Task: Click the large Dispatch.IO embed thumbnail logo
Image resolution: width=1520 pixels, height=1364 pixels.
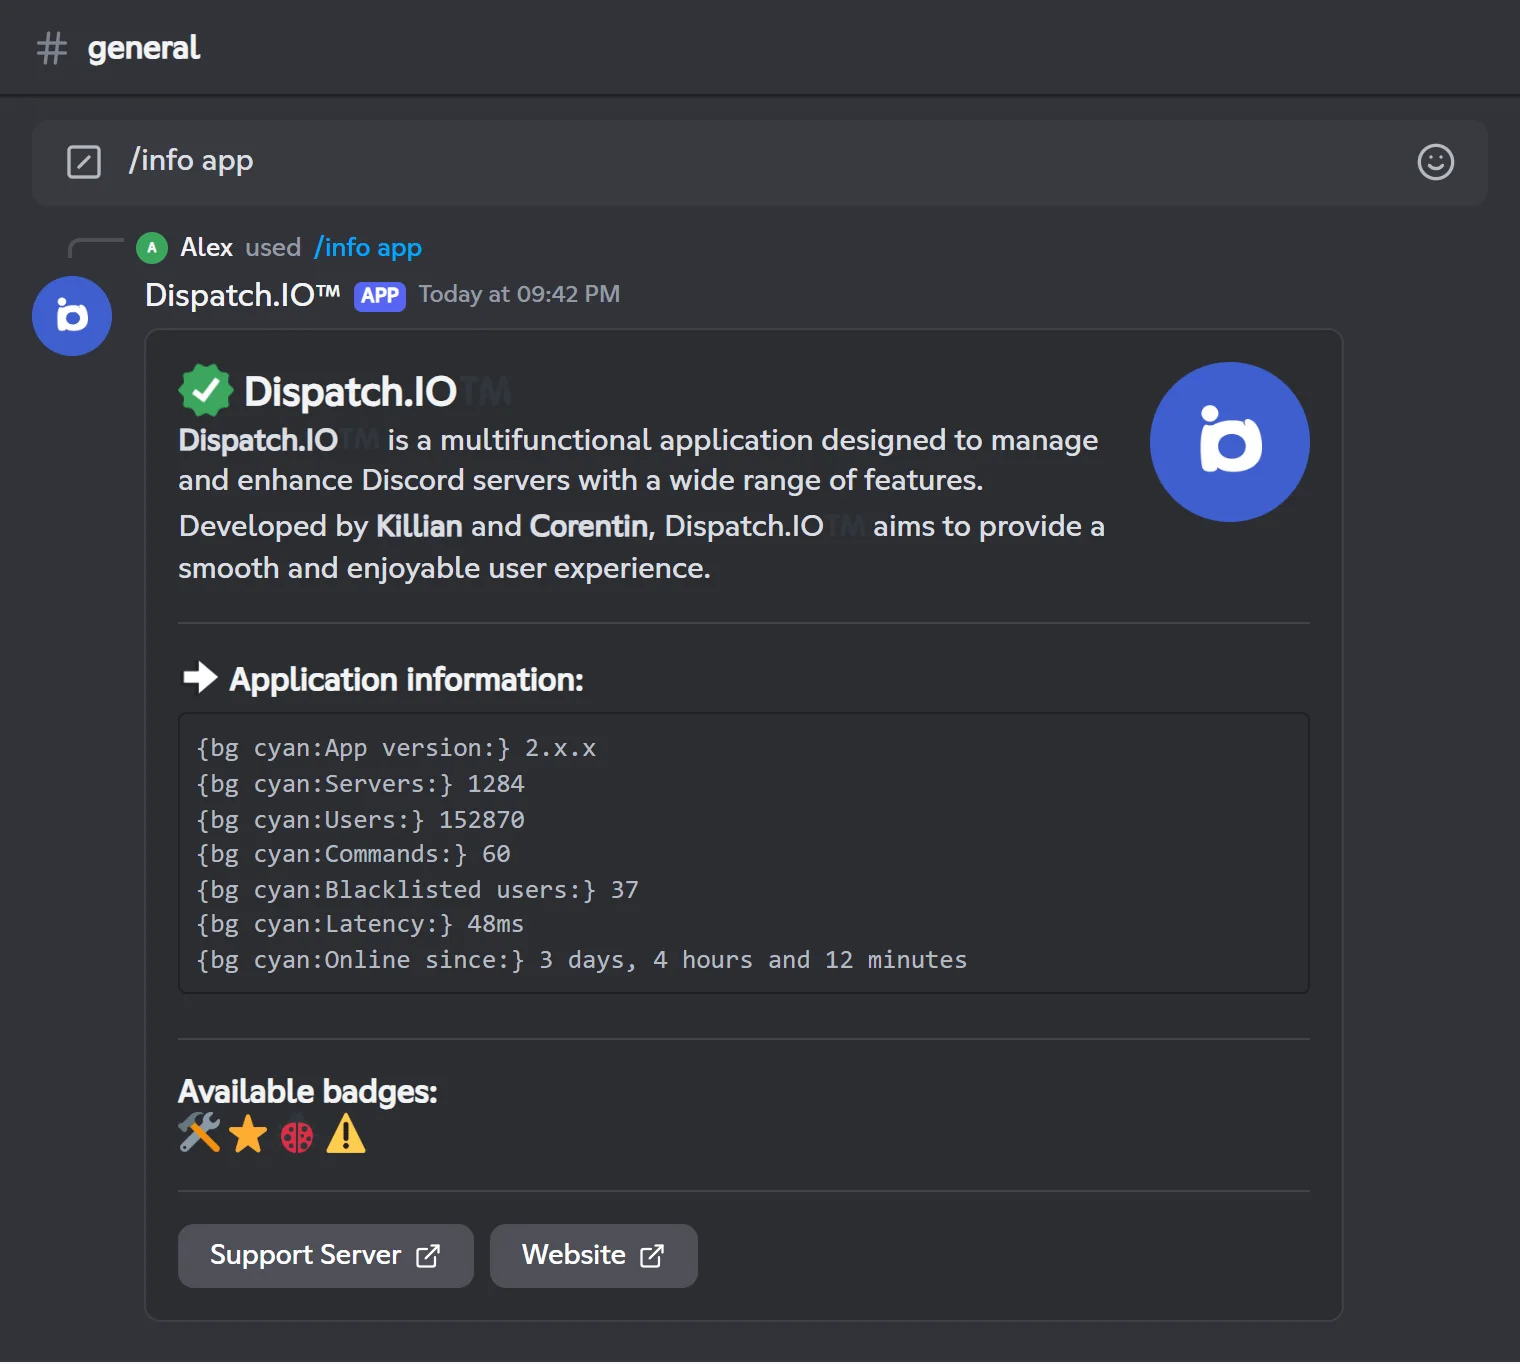Action: point(1230,442)
